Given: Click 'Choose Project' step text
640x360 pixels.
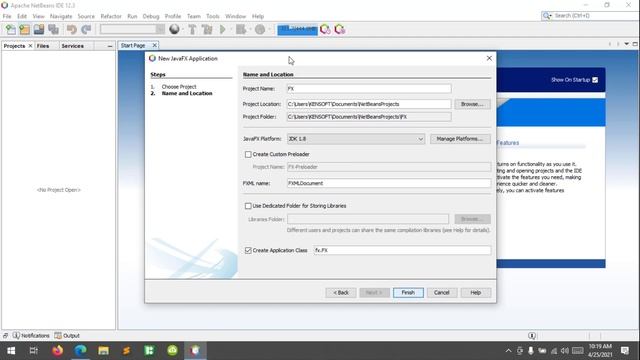Looking at the screenshot, I should pyautogui.click(x=179, y=87).
